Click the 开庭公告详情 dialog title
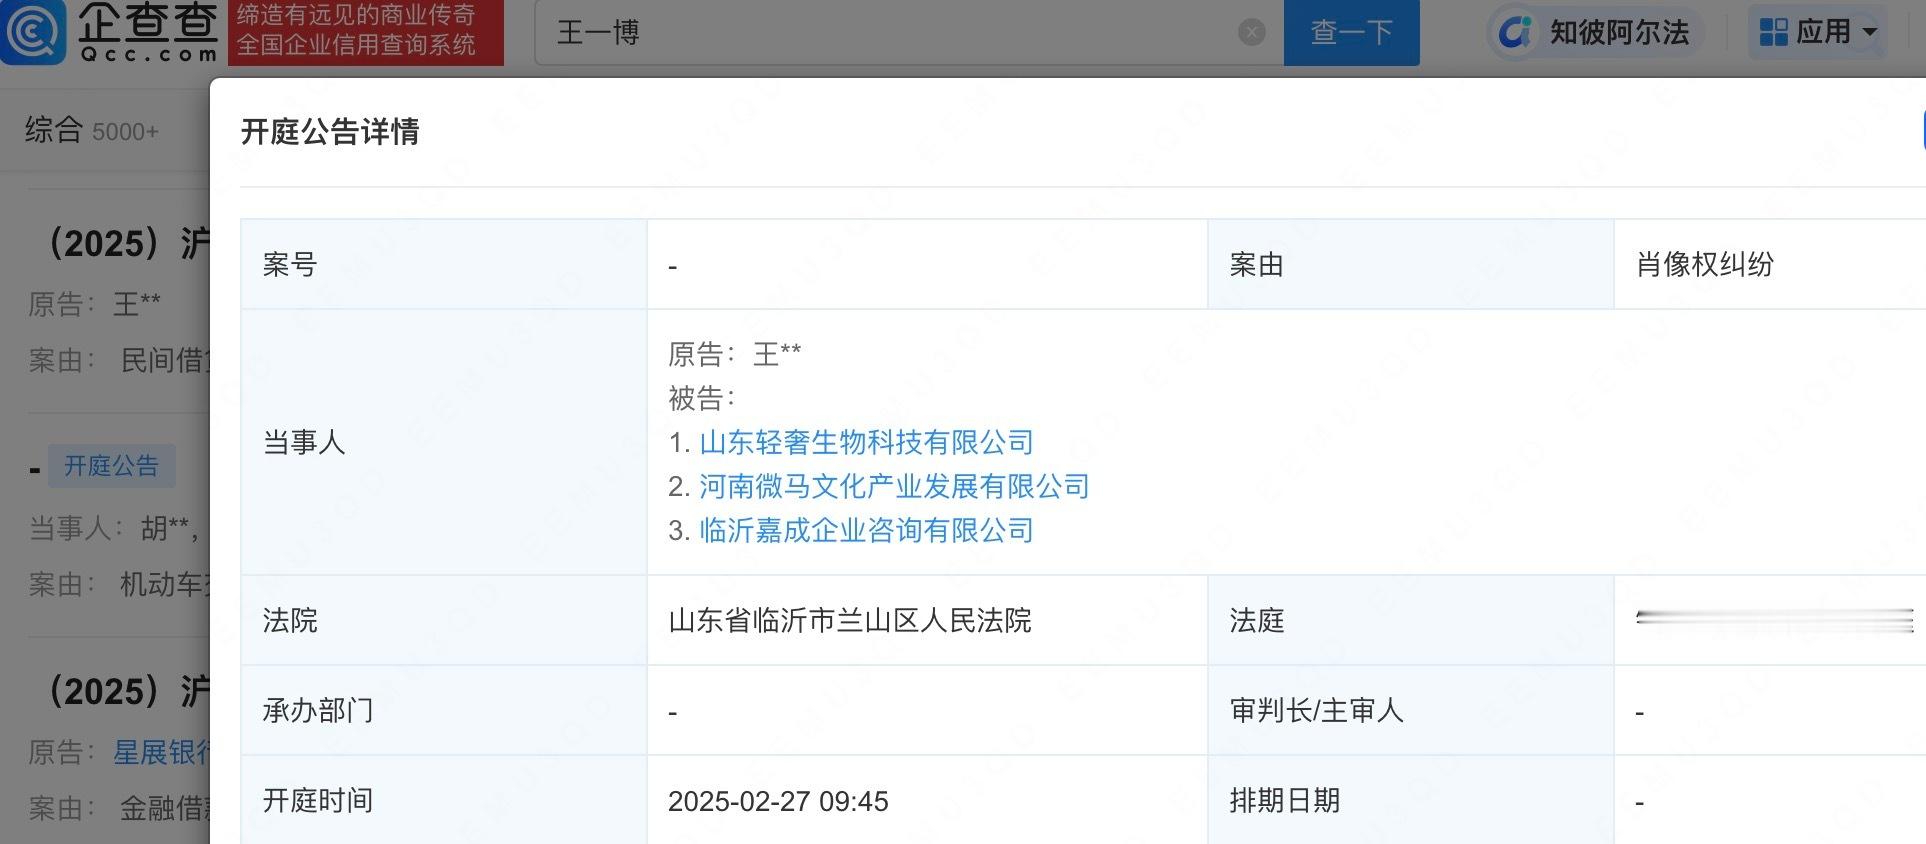The width and height of the screenshot is (1926, 844). pyautogui.click(x=330, y=132)
